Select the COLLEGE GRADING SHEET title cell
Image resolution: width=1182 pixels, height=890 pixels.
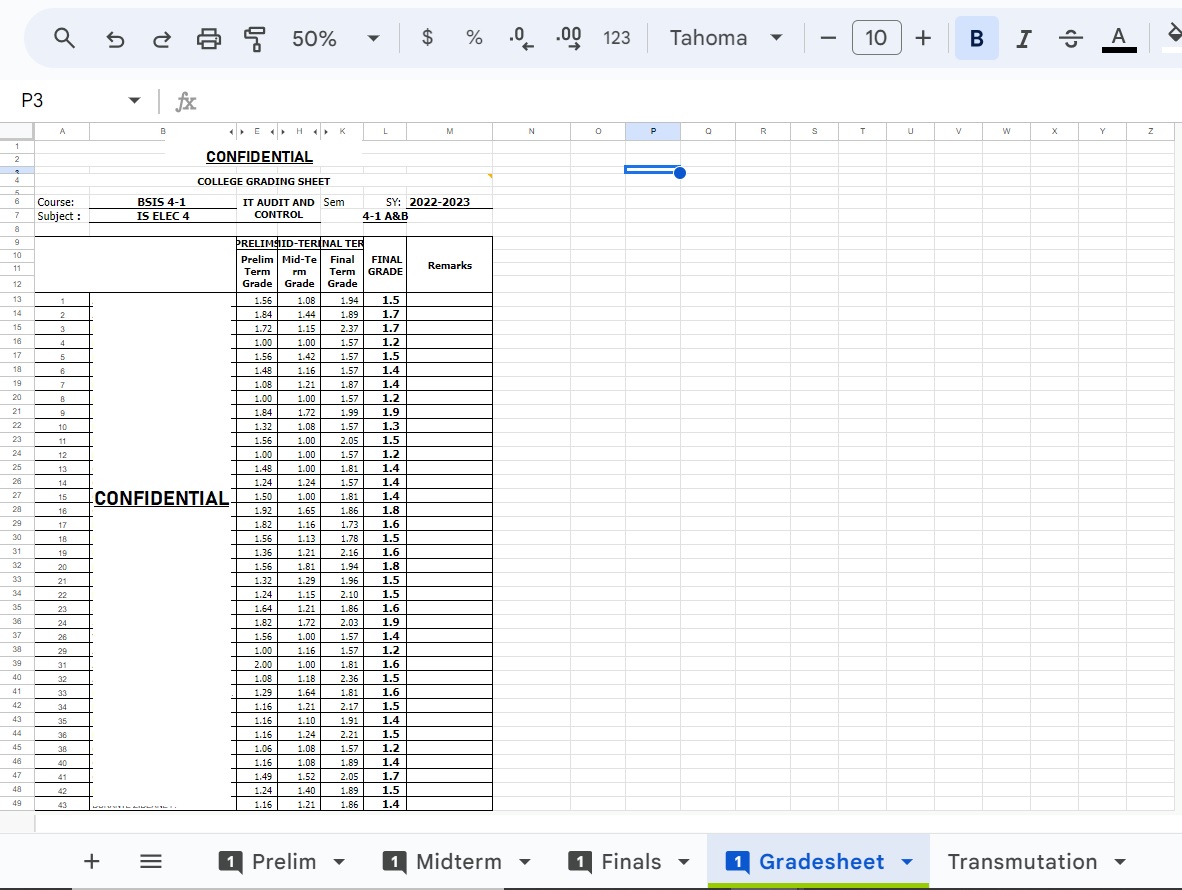click(263, 181)
